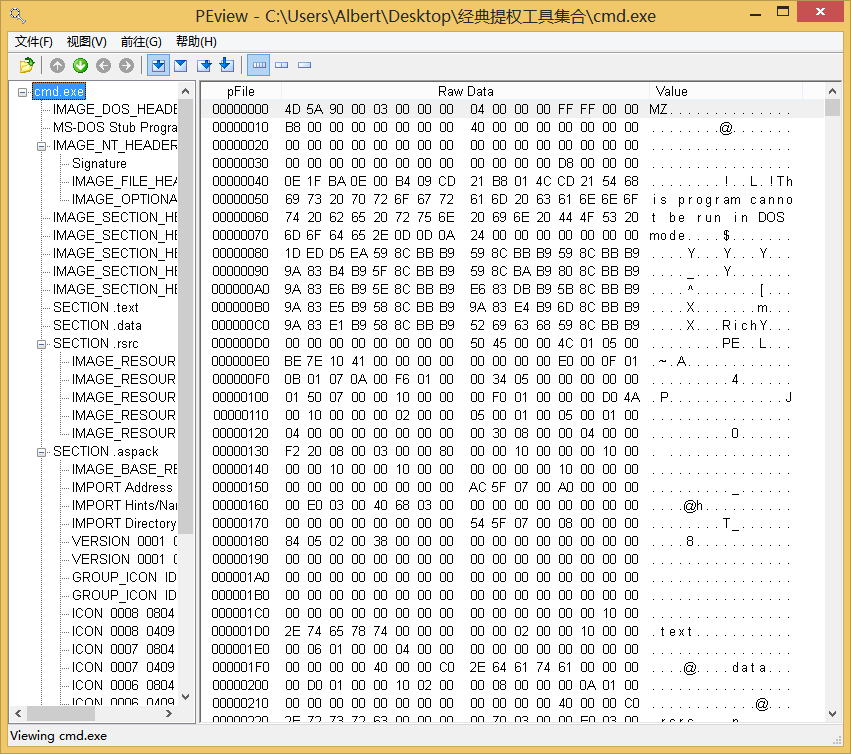Click the tree horizontal scroll right arrow
851x754 pixels.
pyautogui.click(x=169, y=713)
